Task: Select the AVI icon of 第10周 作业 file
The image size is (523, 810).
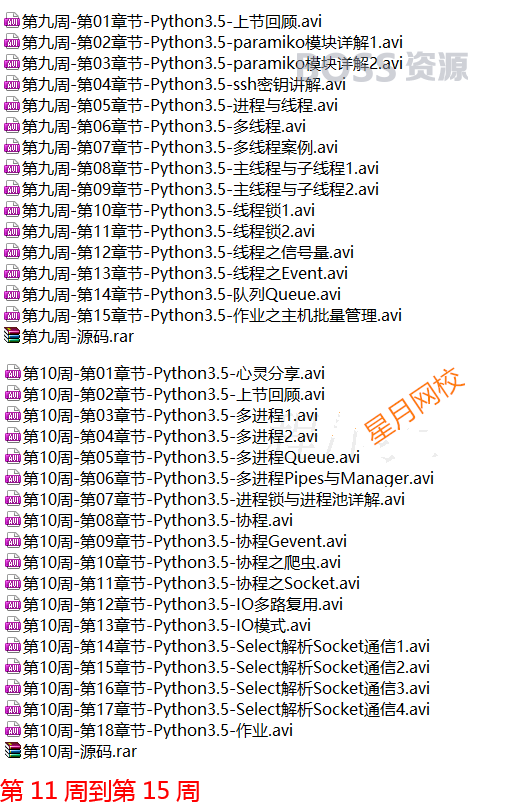Action: [x=13, y=730]
